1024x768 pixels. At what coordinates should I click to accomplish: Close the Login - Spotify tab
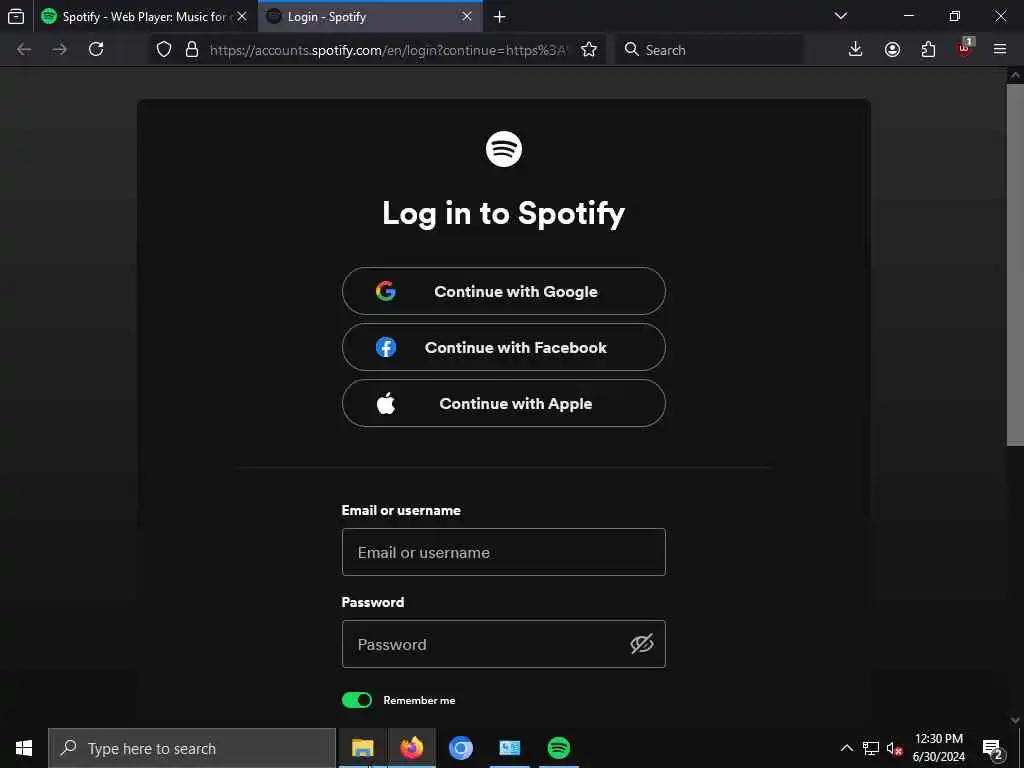coord(467,16)
